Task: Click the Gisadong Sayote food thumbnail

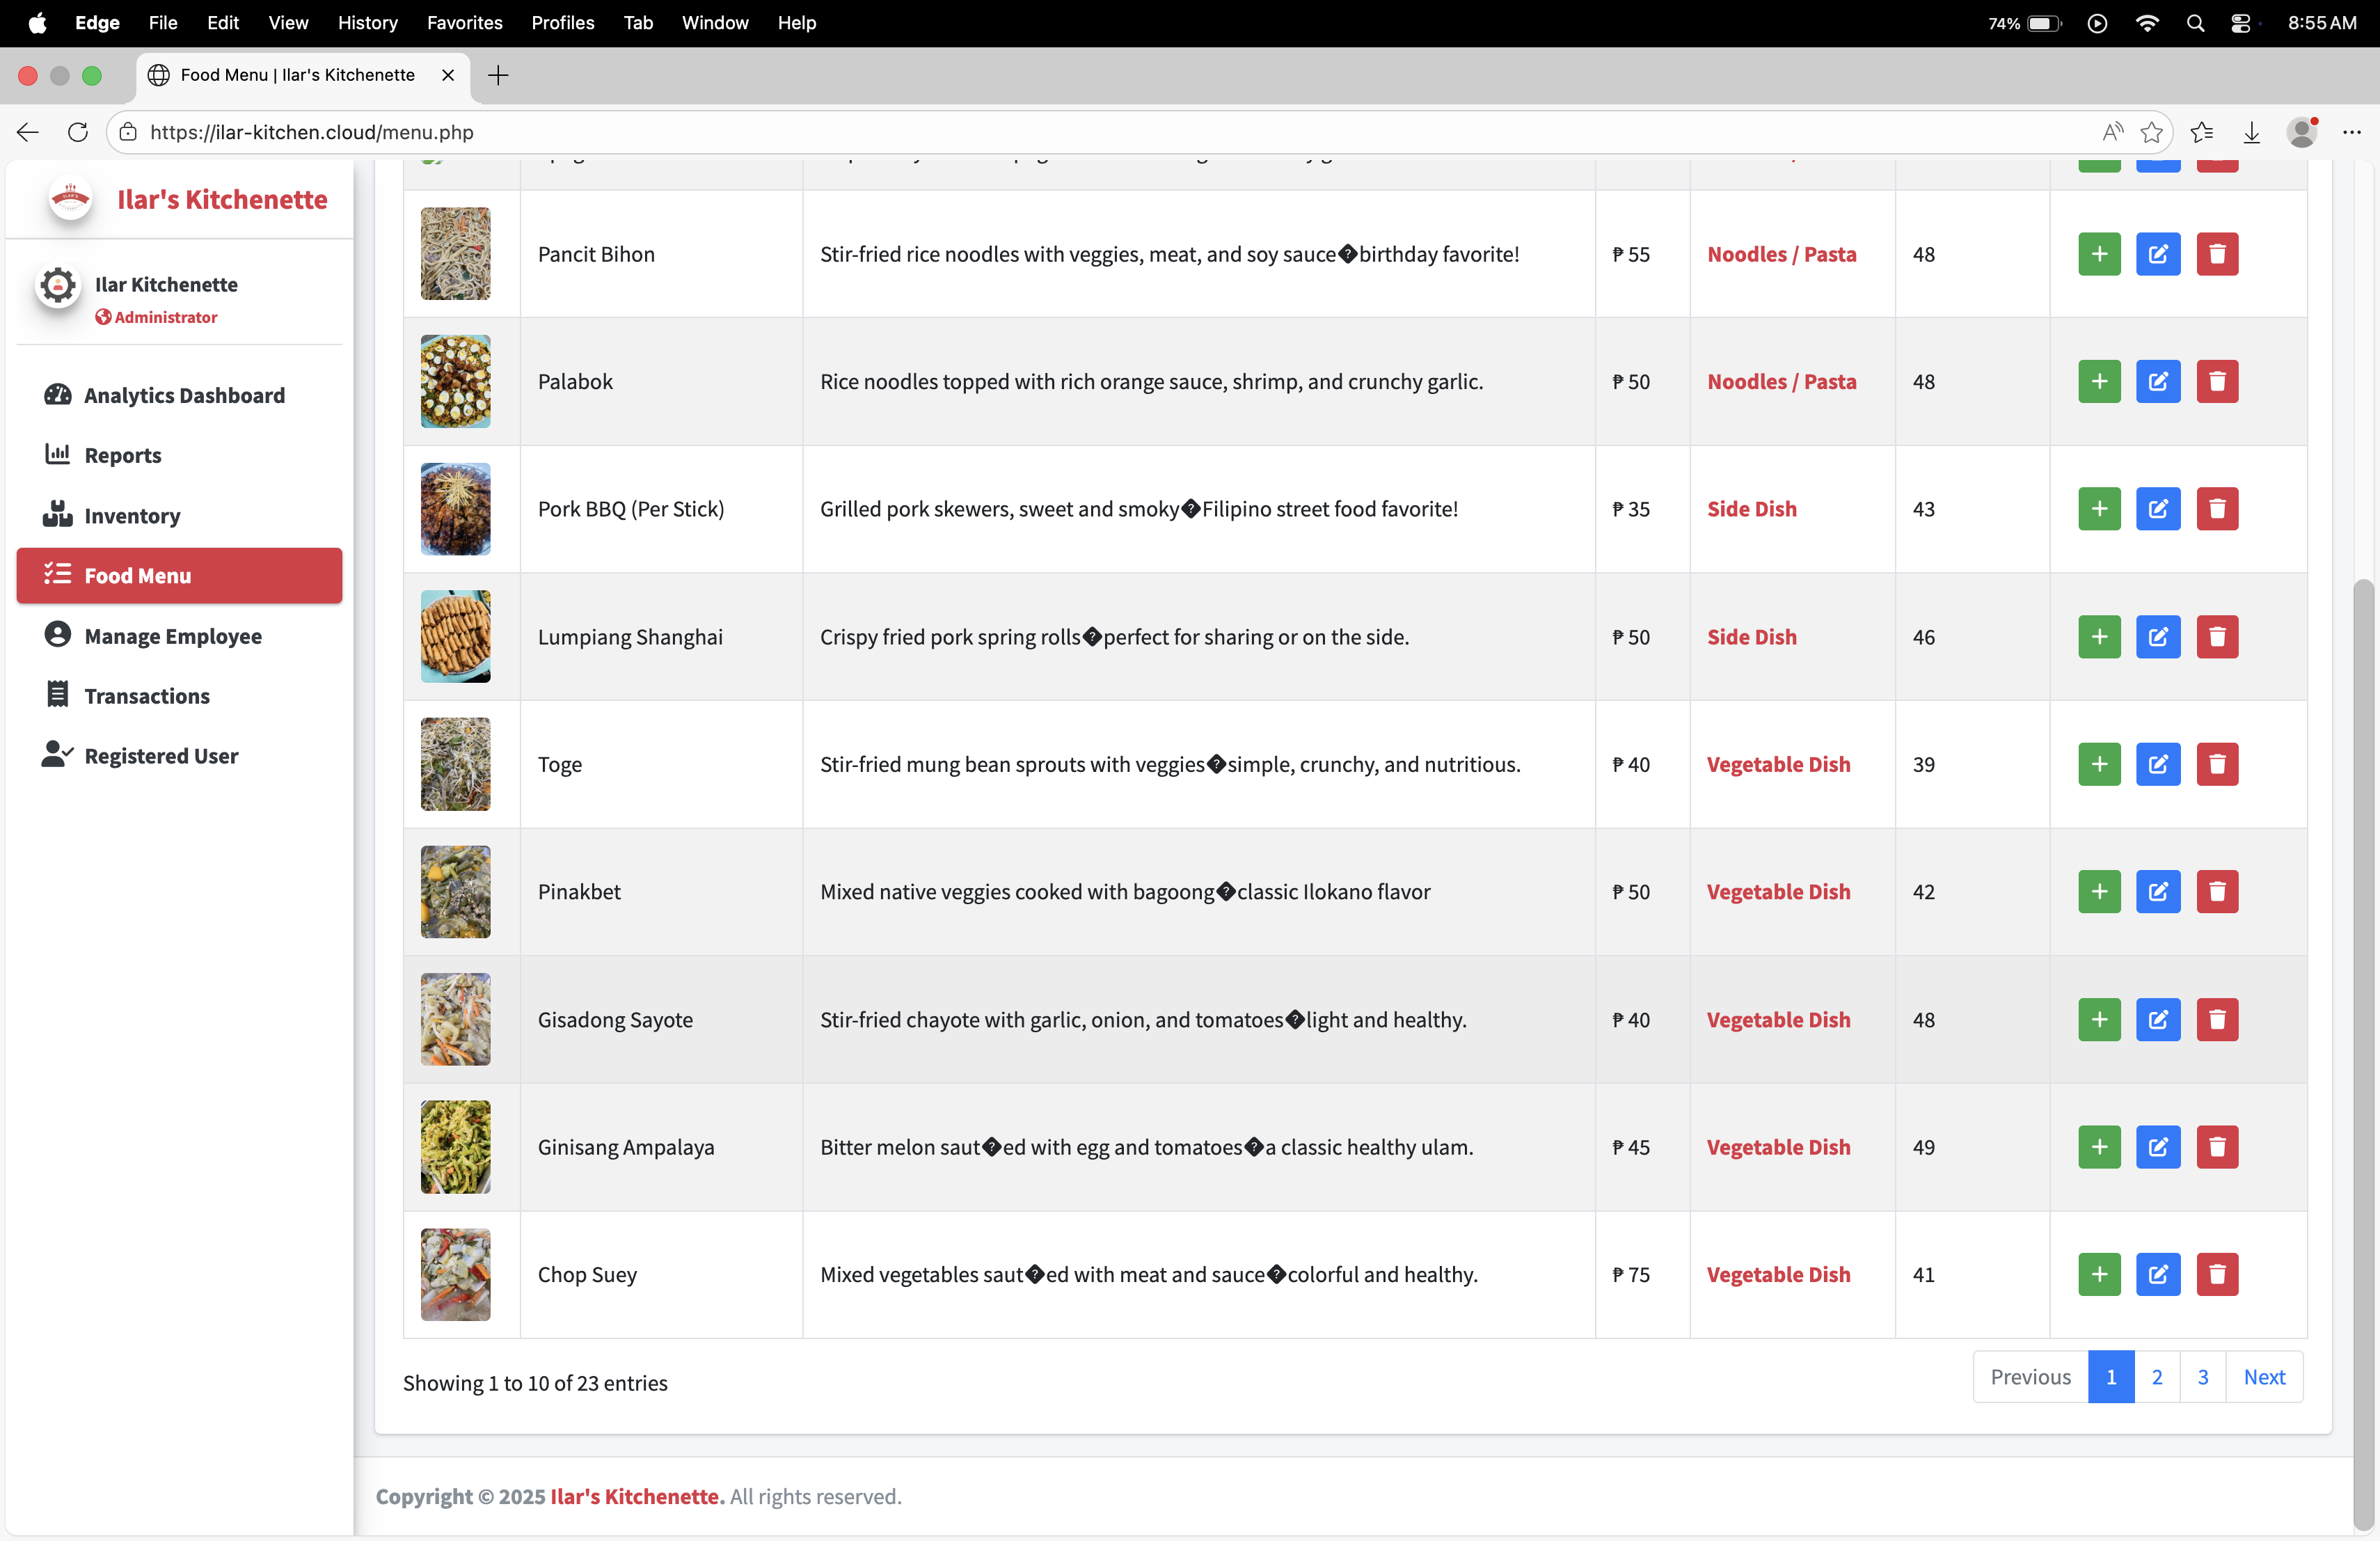Action: click(x=455, y=1019)
